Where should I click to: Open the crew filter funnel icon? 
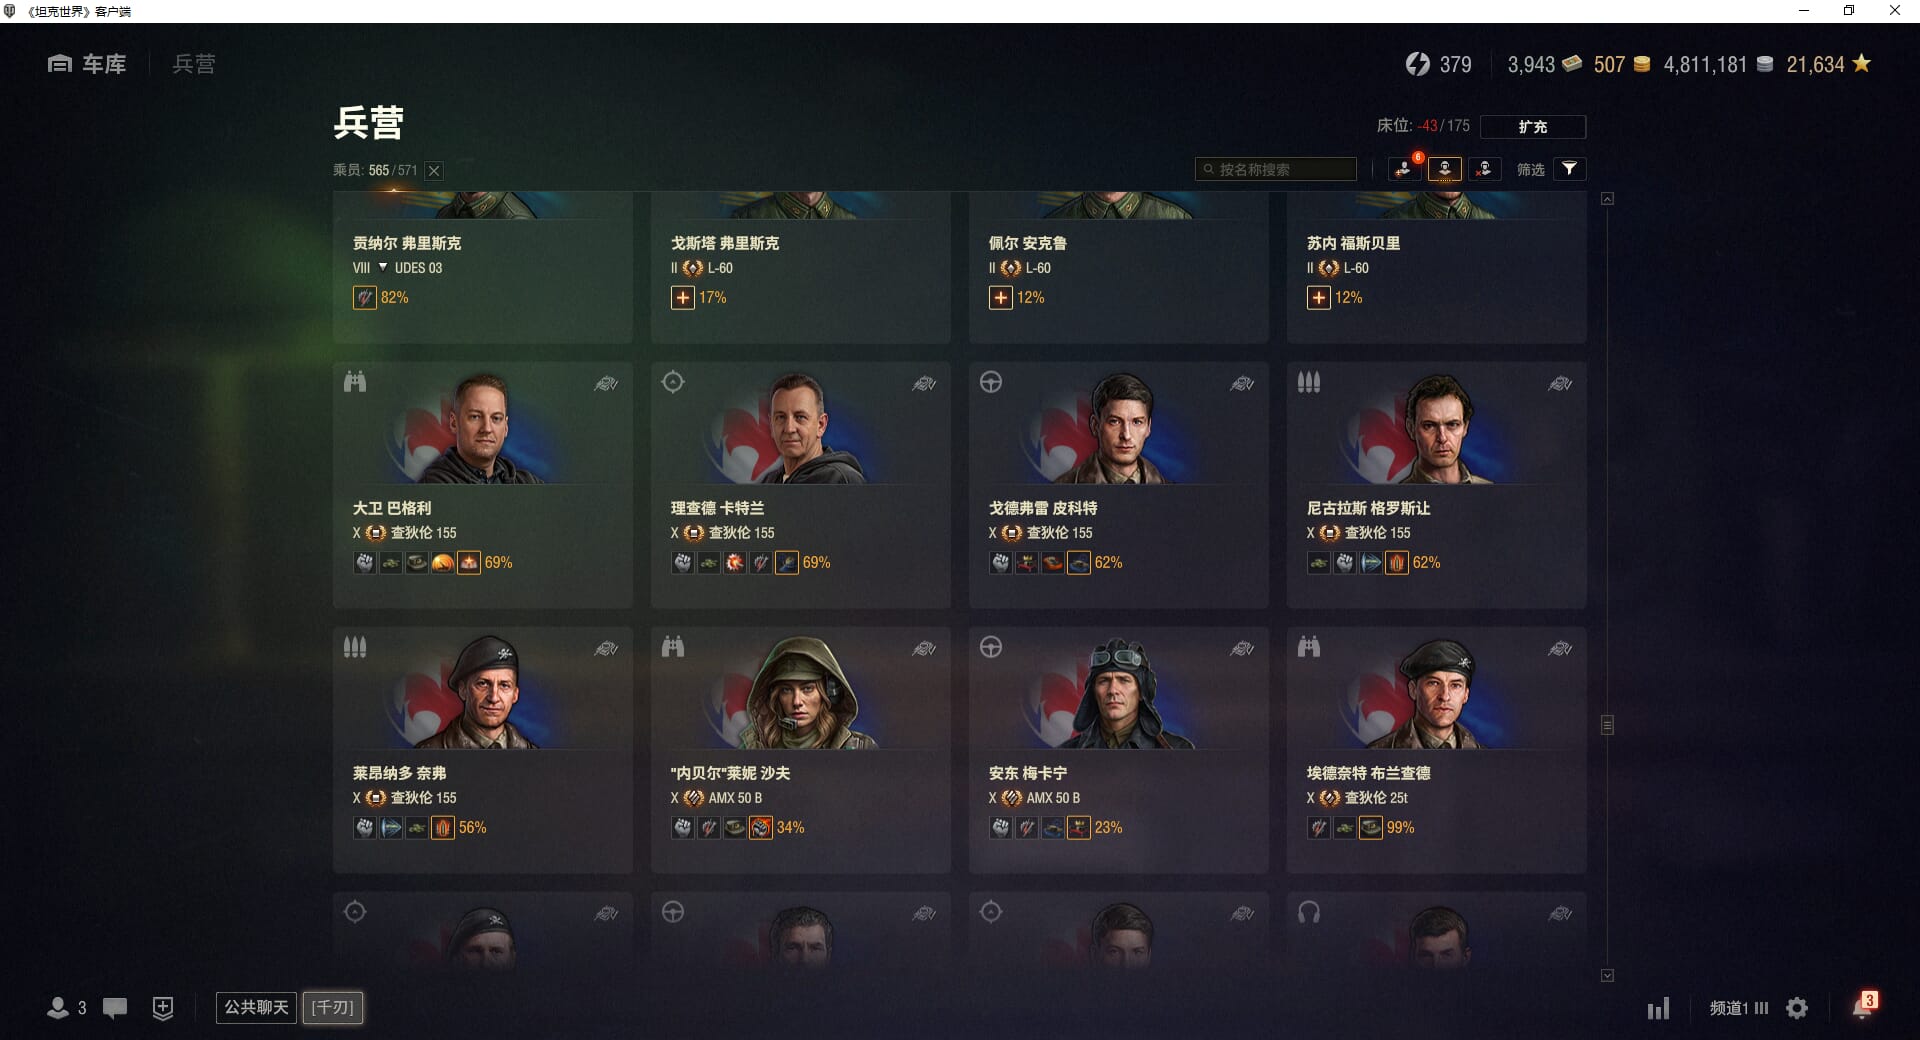[x=1570, y=169]
